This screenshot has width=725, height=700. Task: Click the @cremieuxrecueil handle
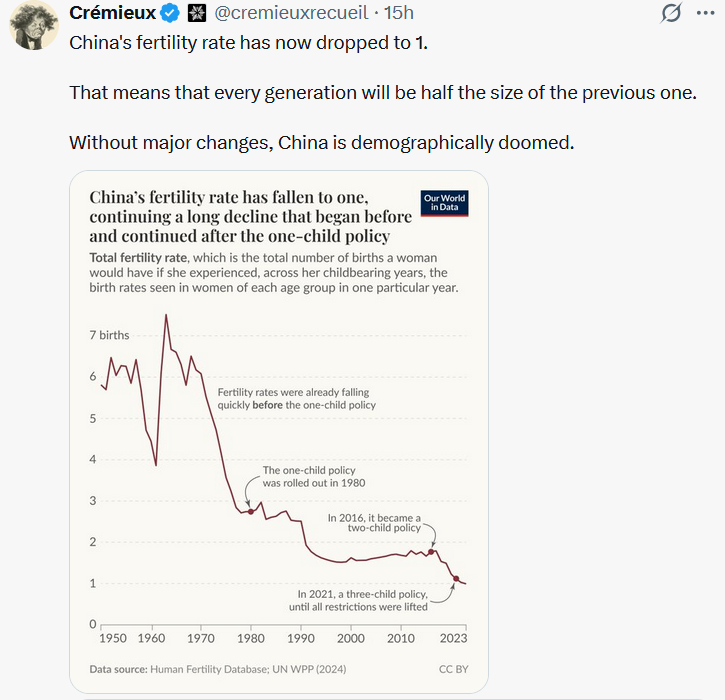[296, 13]
